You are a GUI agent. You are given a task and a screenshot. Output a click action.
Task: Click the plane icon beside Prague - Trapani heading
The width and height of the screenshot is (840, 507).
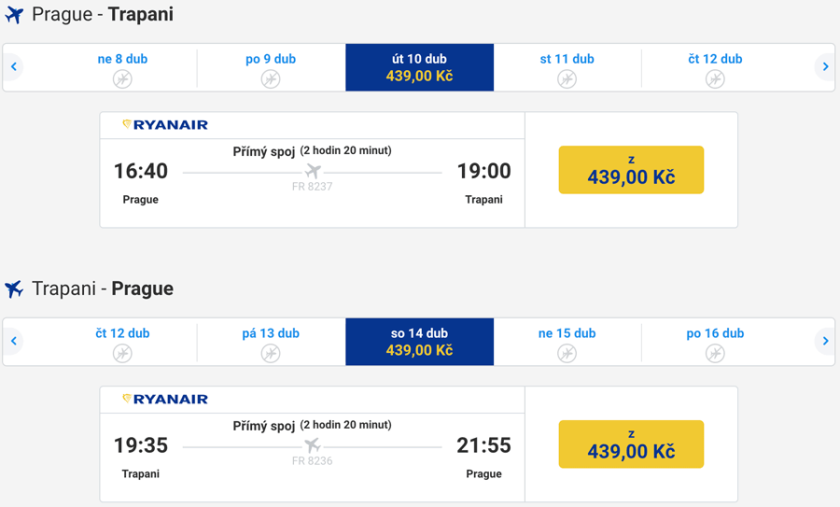click(14, 16)
